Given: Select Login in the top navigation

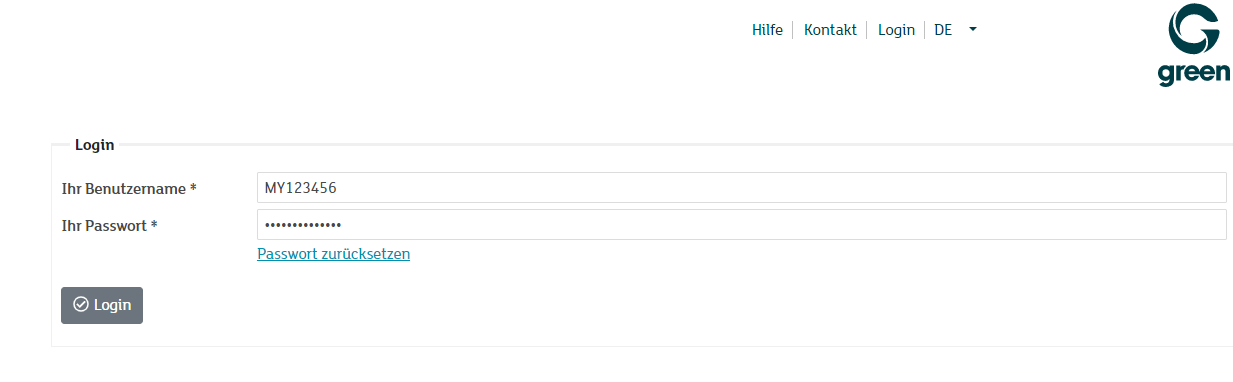Looking at the screenshot, I should click(896, 30).
